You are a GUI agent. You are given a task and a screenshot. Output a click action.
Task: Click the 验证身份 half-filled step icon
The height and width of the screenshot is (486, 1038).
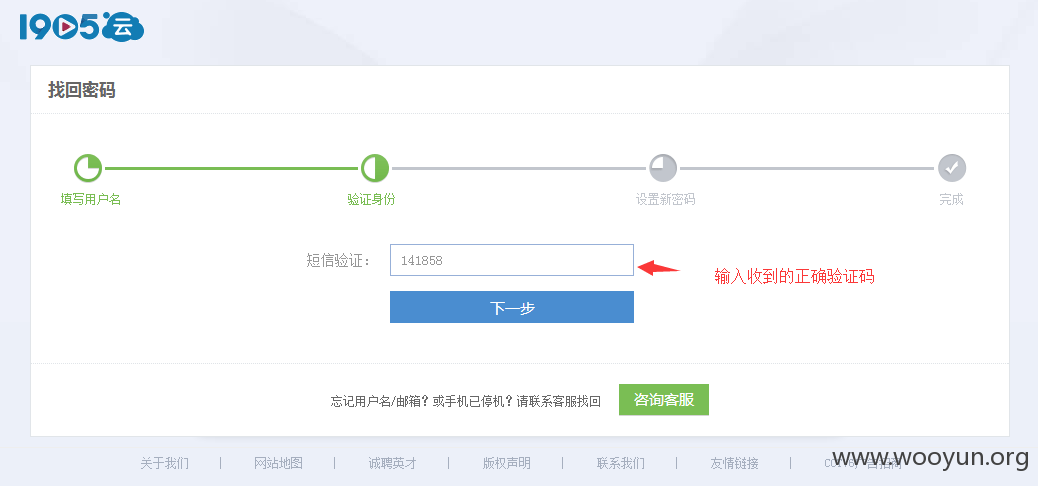pos(375,168)
